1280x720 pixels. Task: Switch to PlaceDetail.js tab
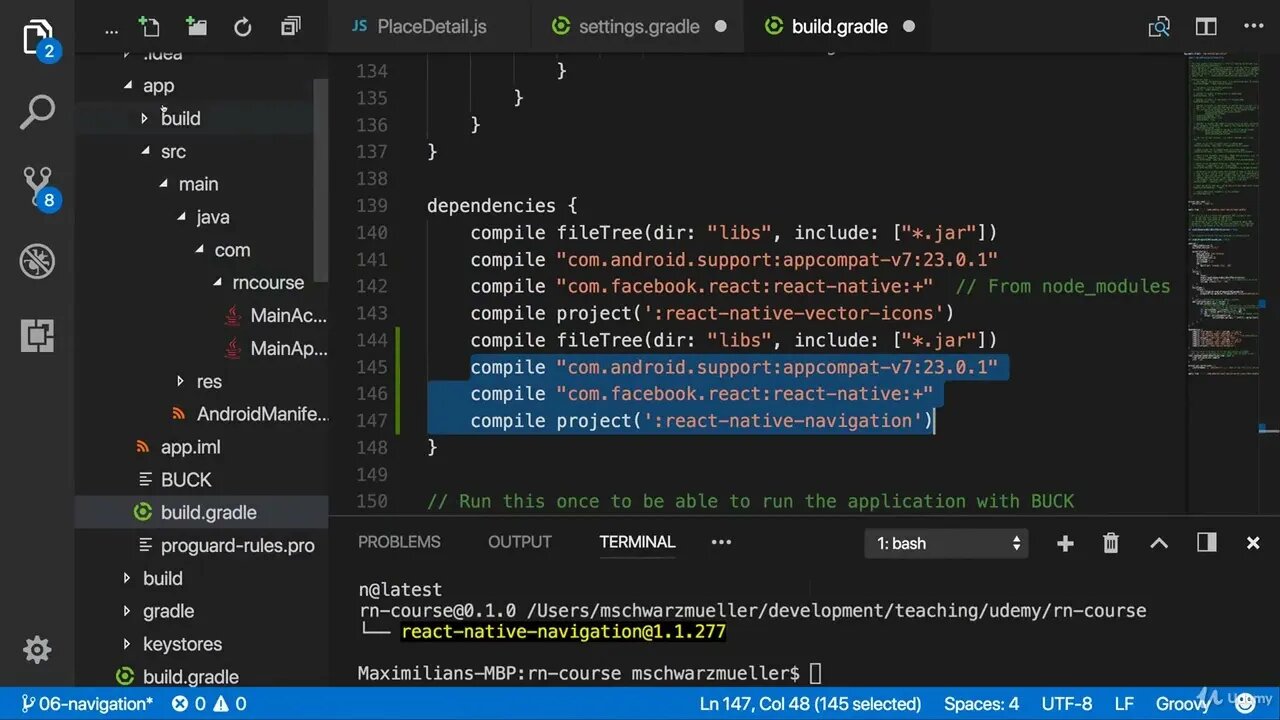(x=432, y=27)
